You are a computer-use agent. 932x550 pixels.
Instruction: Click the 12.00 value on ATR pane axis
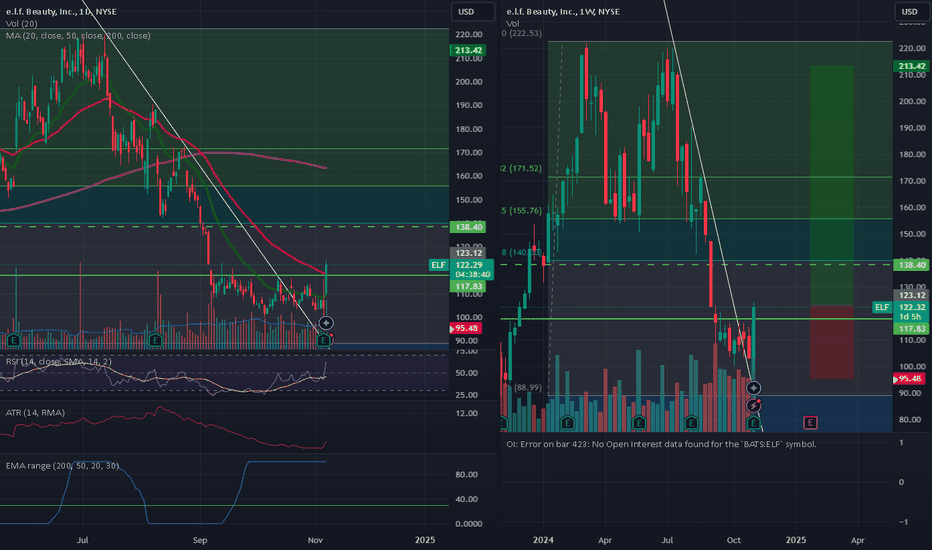click(467, 413)
